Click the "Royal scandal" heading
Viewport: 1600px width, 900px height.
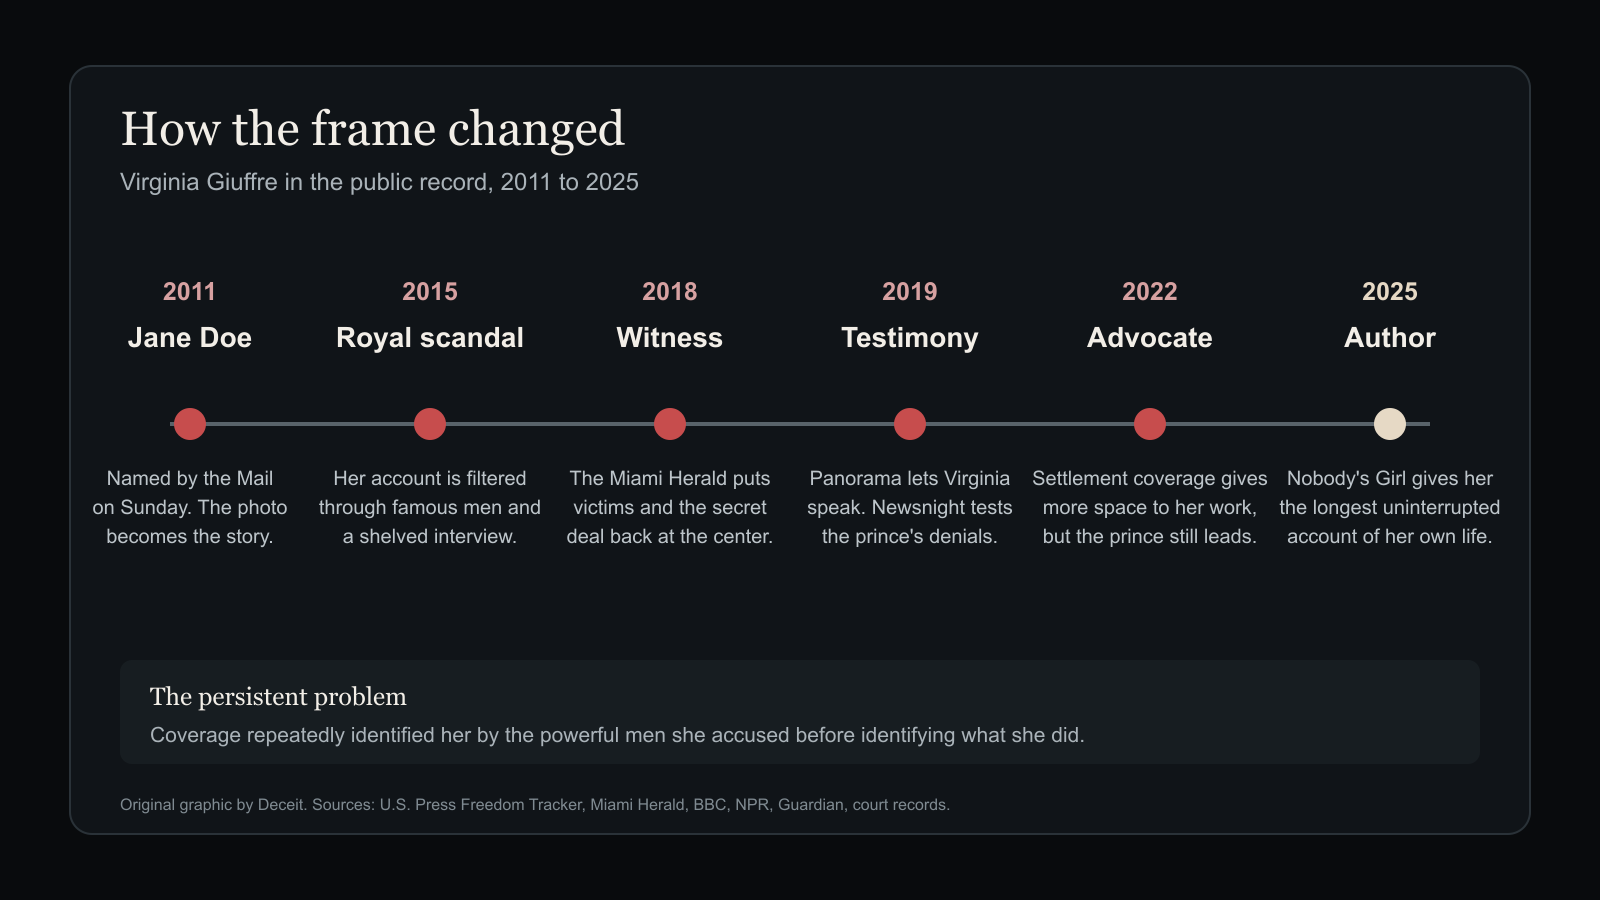(x=430, y=338)
